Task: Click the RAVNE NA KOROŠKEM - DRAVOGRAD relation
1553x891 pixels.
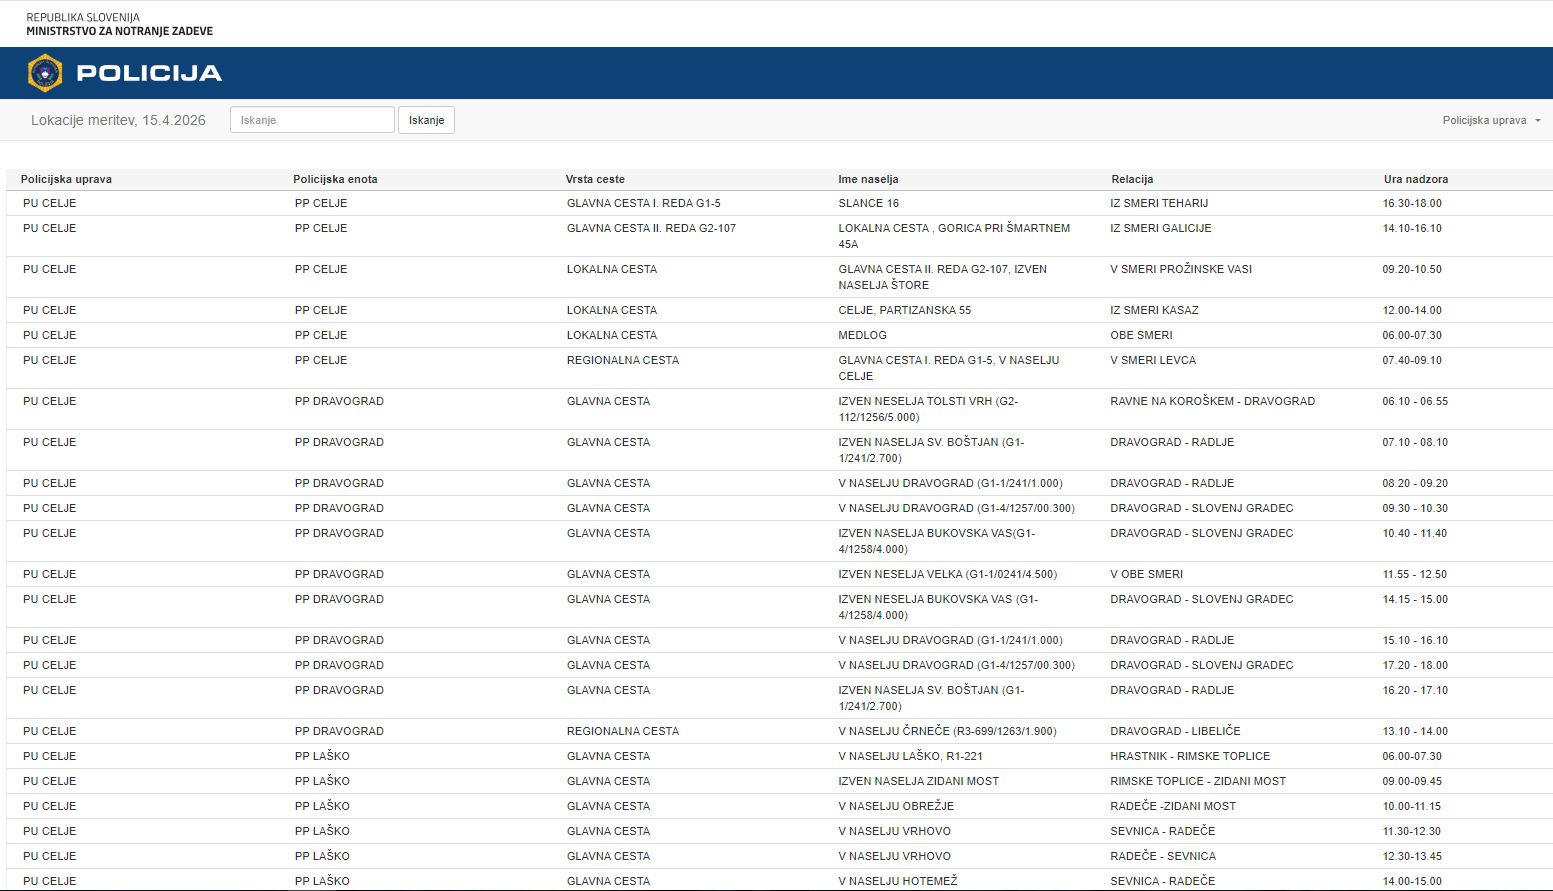Action: 1212,401
